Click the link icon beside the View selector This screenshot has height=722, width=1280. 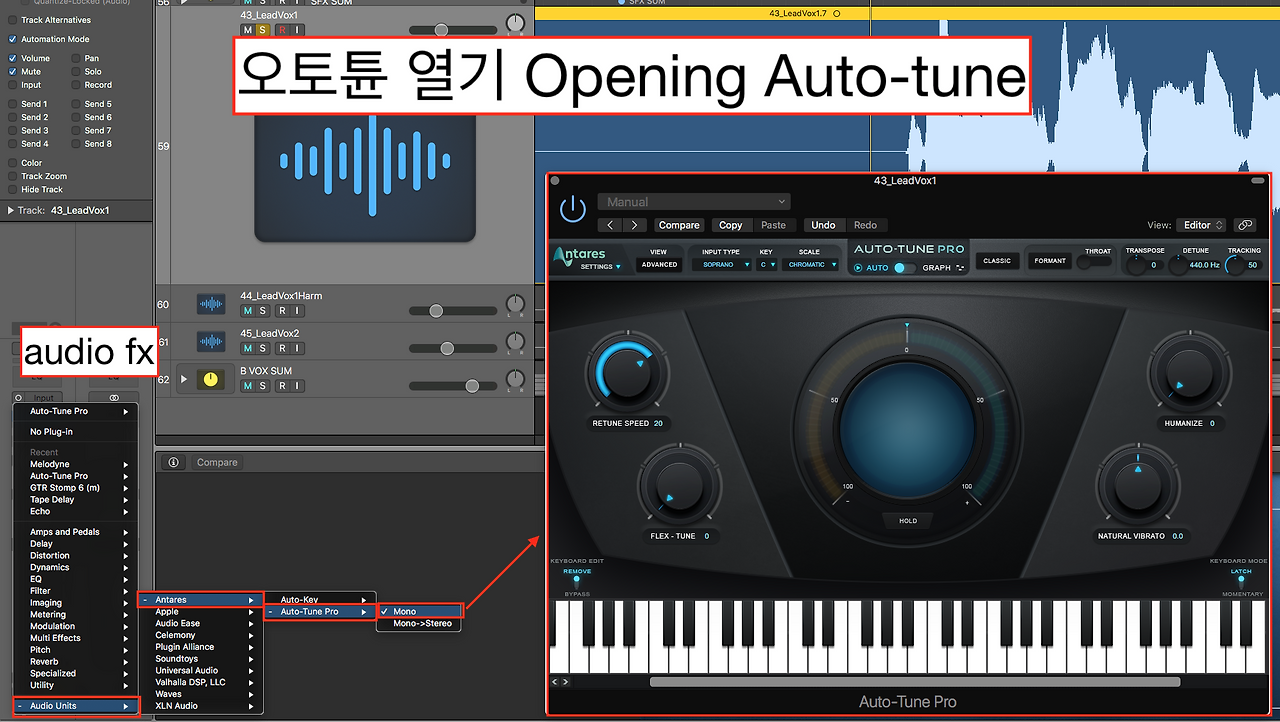pos(1245,225)
